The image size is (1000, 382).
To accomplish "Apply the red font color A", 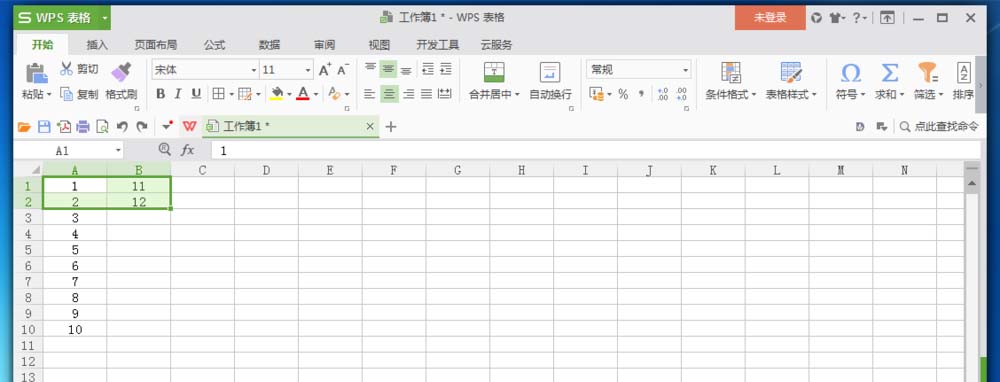I will coord(303,94).
